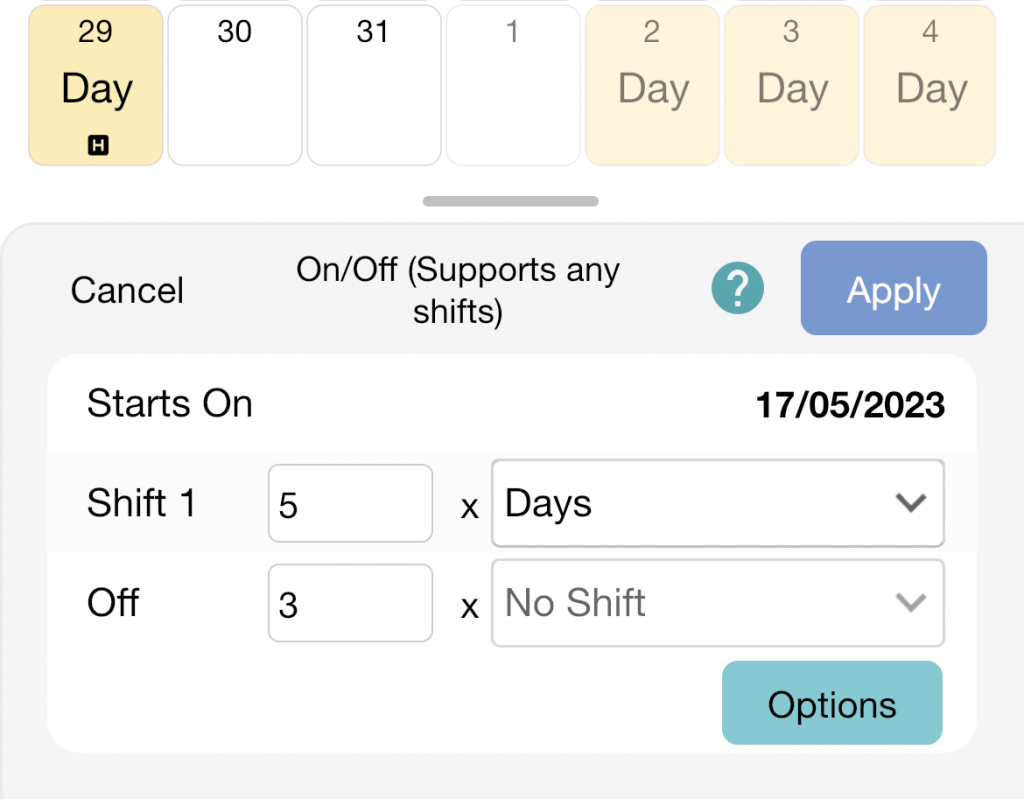Pick the Day shift cell on the 2nd

651,85
